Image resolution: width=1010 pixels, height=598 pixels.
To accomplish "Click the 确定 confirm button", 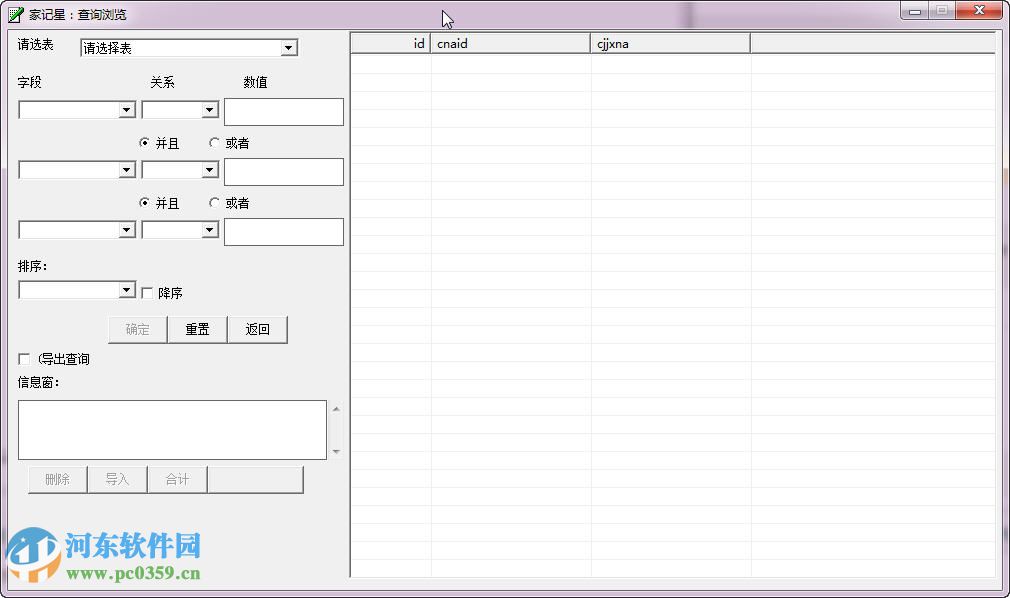I will 137,329.
